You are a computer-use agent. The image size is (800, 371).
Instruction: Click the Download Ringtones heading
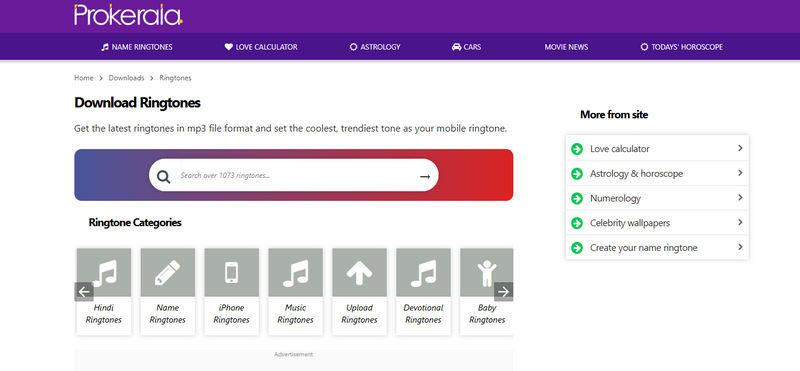[137, 103]
